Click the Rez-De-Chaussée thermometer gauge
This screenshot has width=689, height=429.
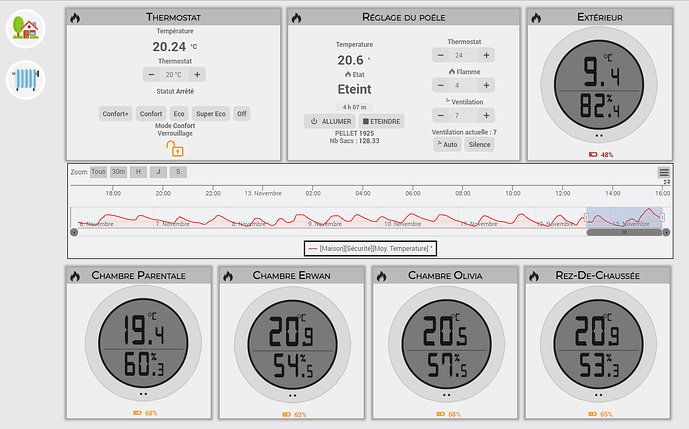pyautogui.click(x=598, y=344)
